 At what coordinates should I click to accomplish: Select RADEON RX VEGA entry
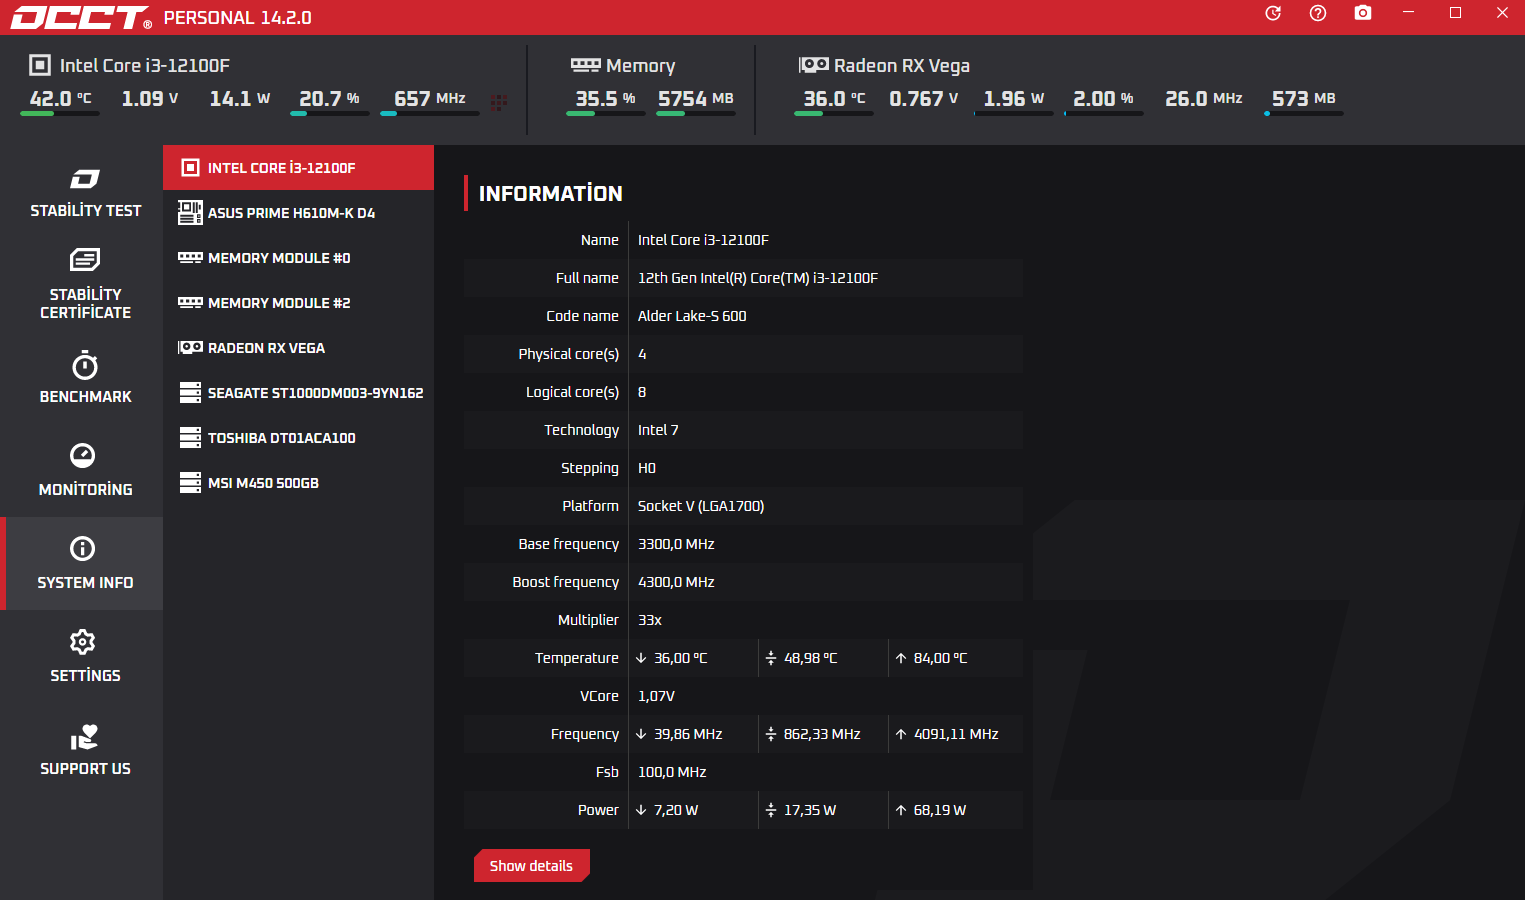[x=298, y=347]
